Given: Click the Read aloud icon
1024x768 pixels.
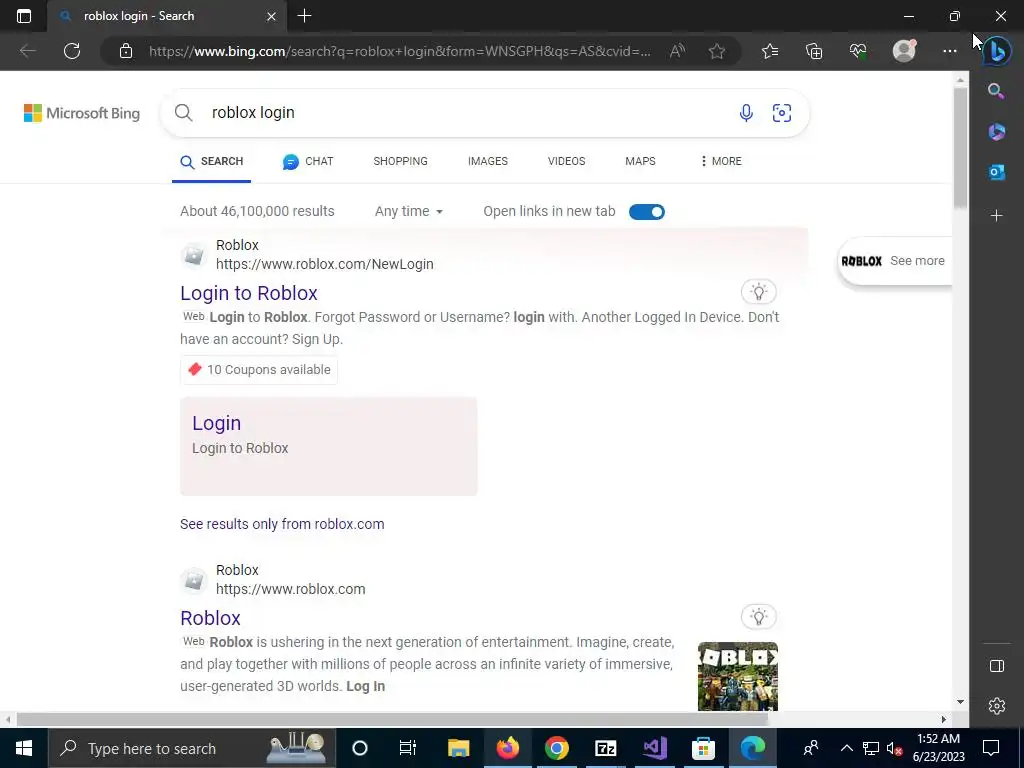Looking at the screenshot, I should pyautogui.click(x=677, y=51).
